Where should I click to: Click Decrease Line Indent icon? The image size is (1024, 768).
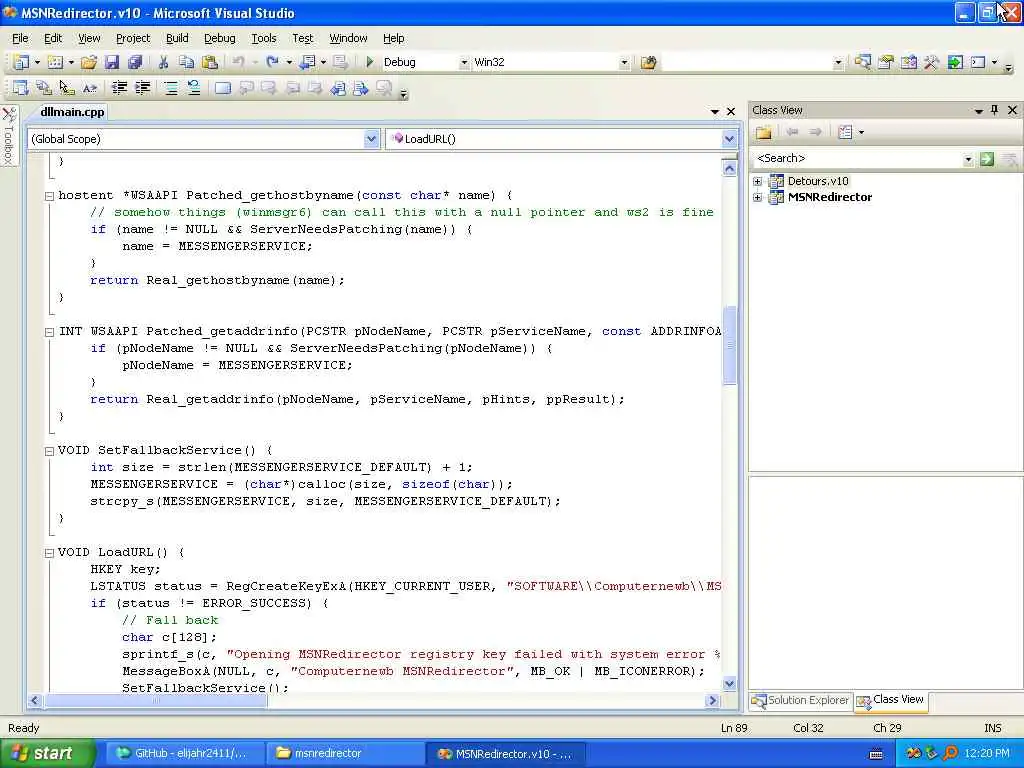(x=119, y=88)
